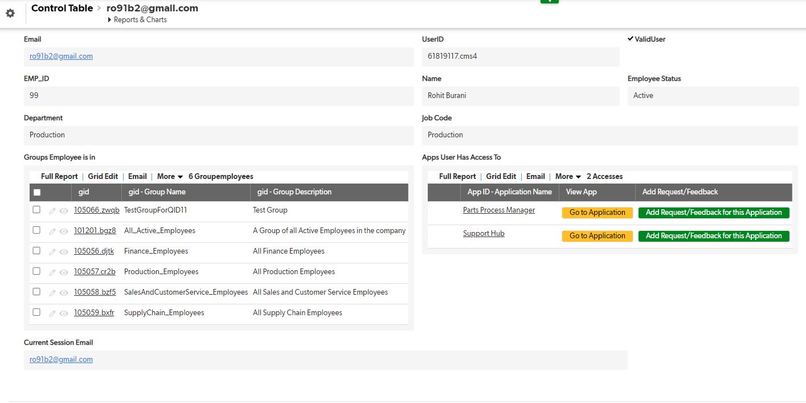Click the Current Session Email link
806x403 pixels.
click(61, 360)
